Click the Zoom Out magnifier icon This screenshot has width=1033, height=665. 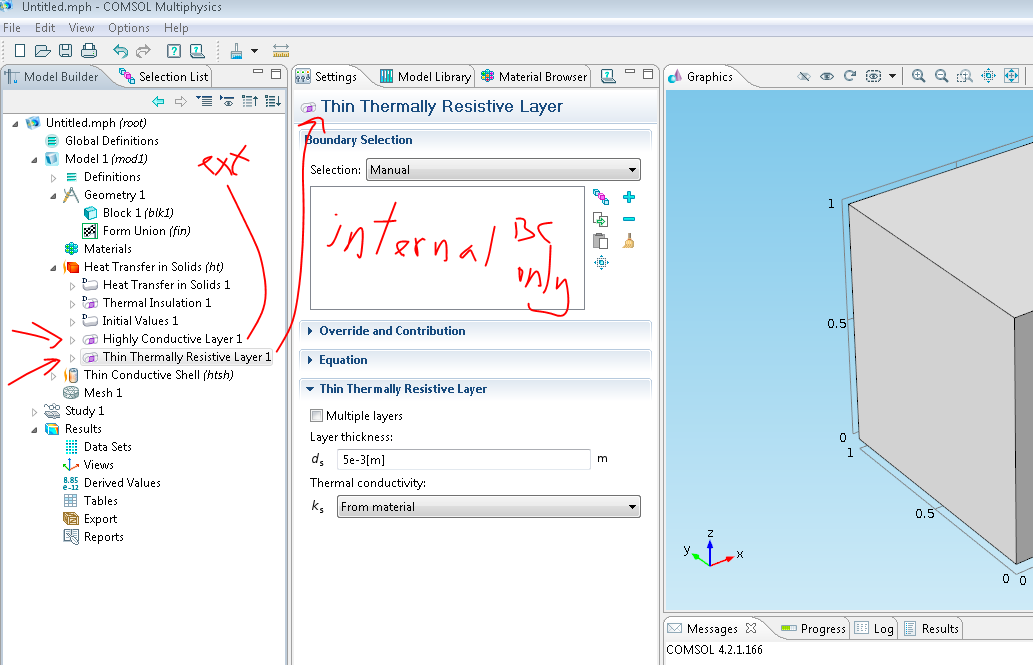click(941, 76)
